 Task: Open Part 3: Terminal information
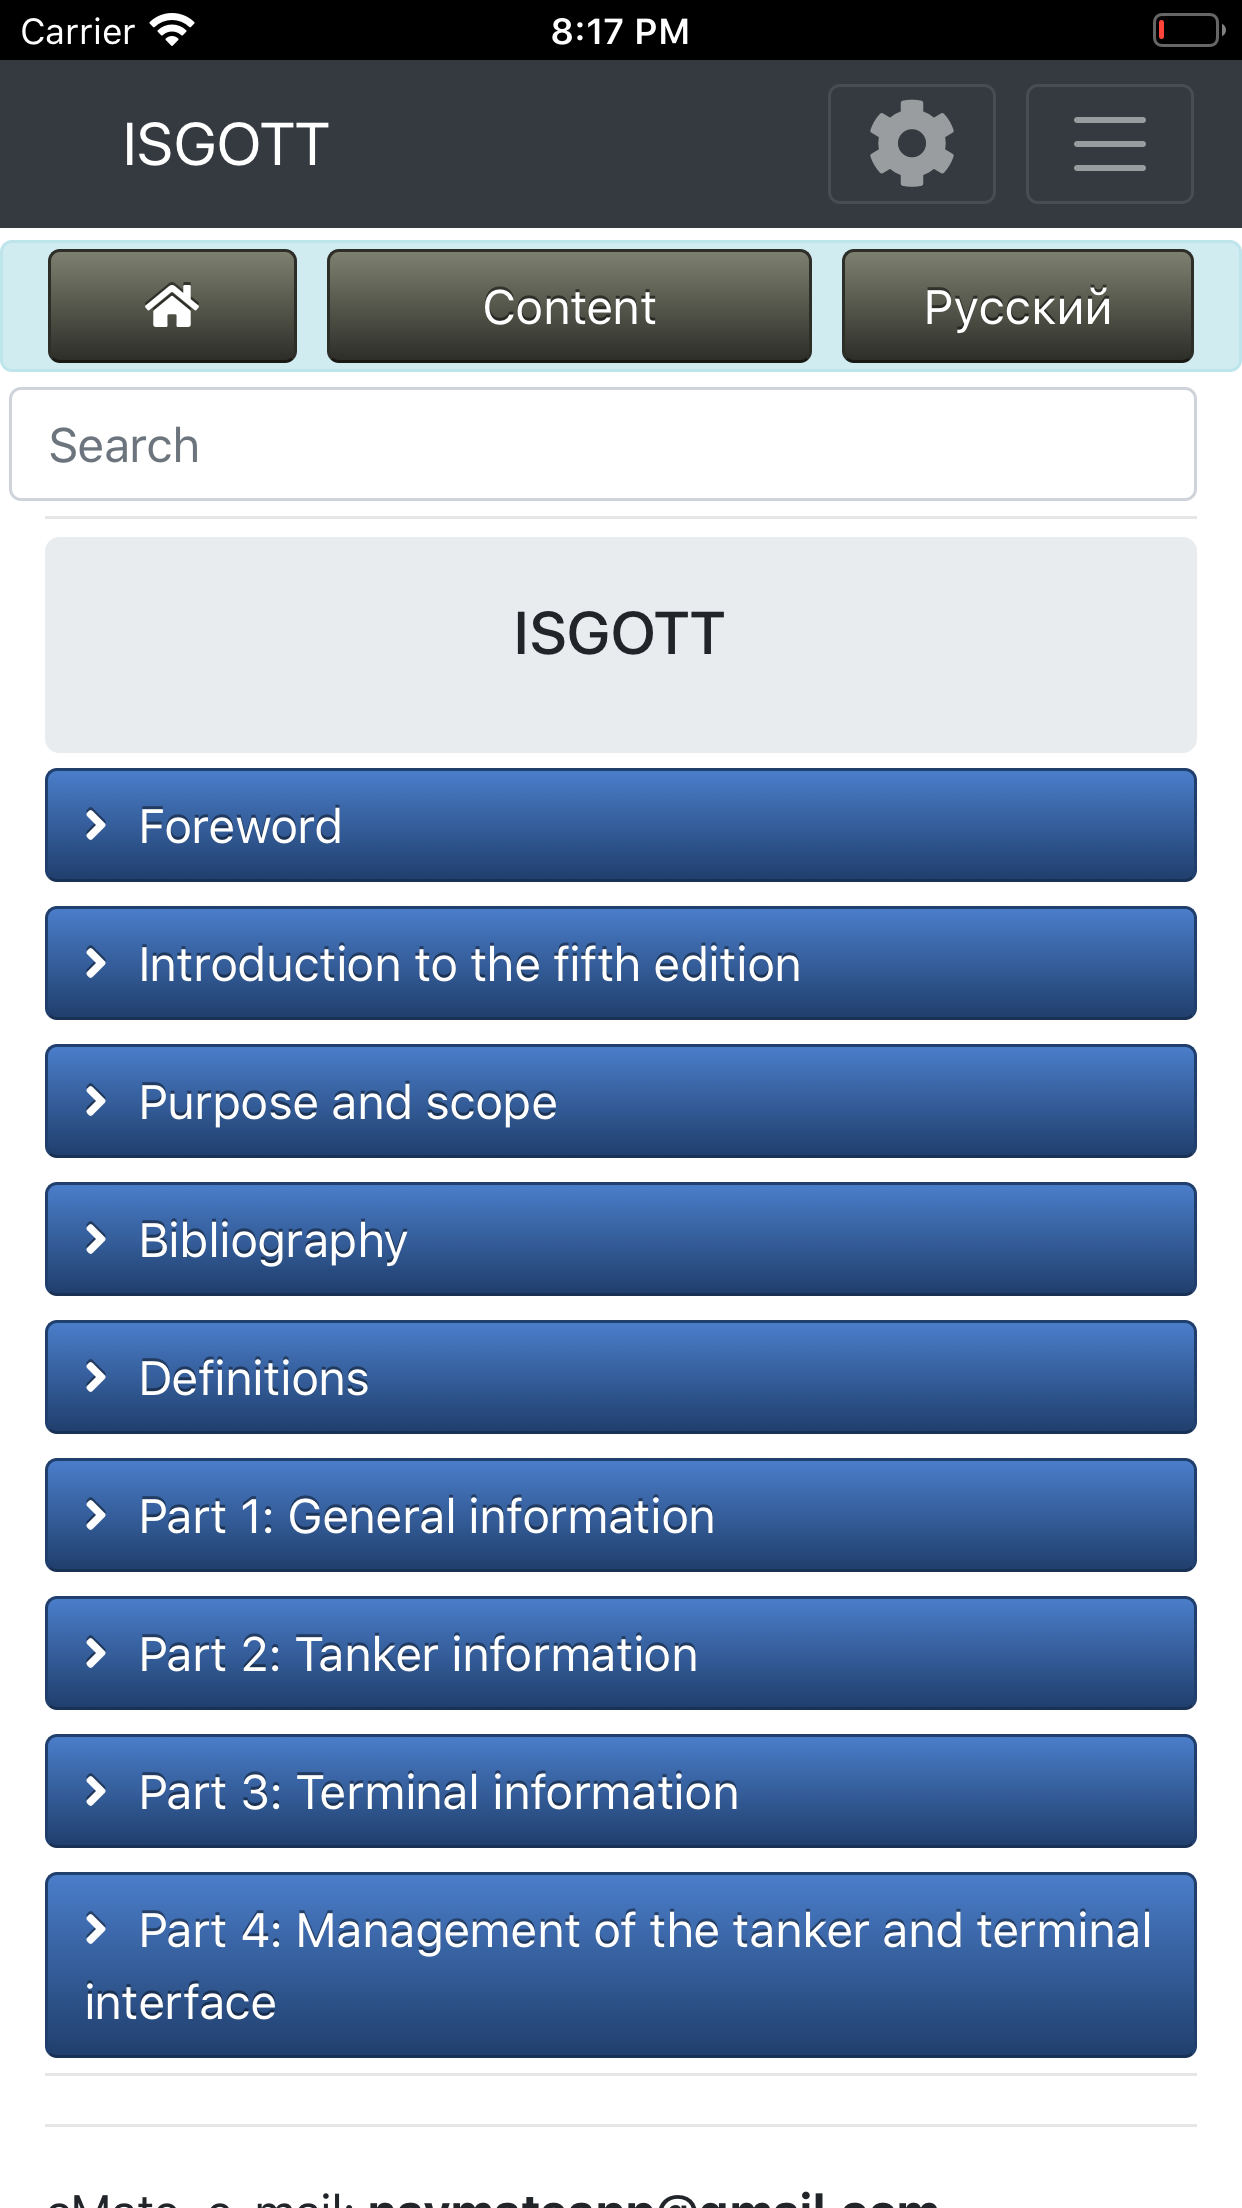pyautogui.click(x=620, y=1792)
